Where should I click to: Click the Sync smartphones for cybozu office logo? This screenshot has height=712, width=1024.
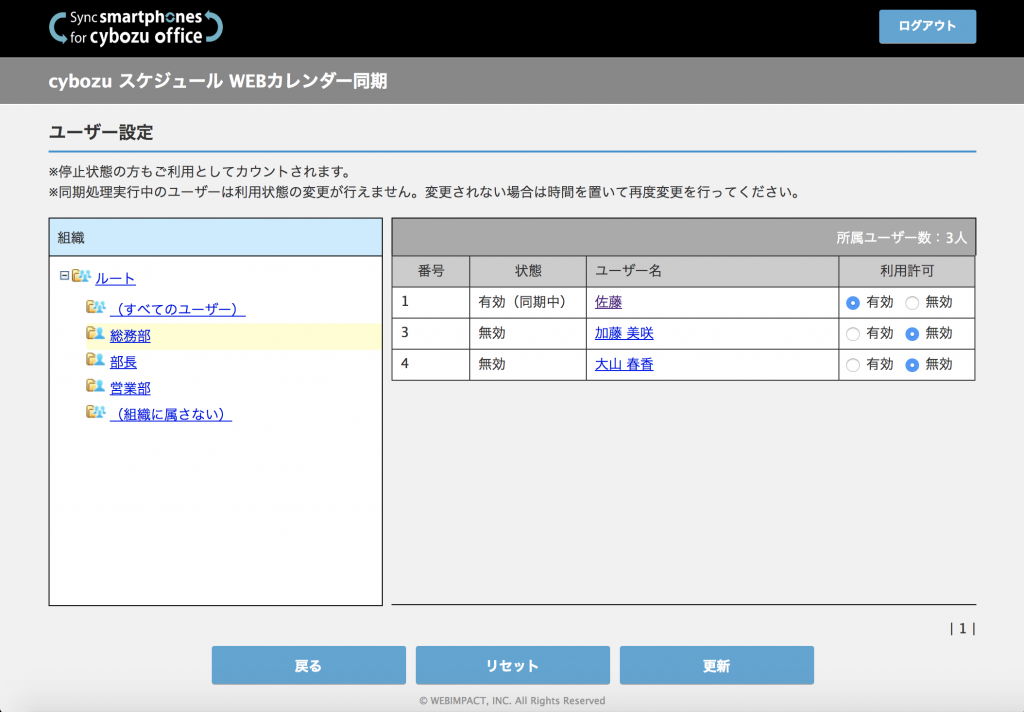(136, 28)
